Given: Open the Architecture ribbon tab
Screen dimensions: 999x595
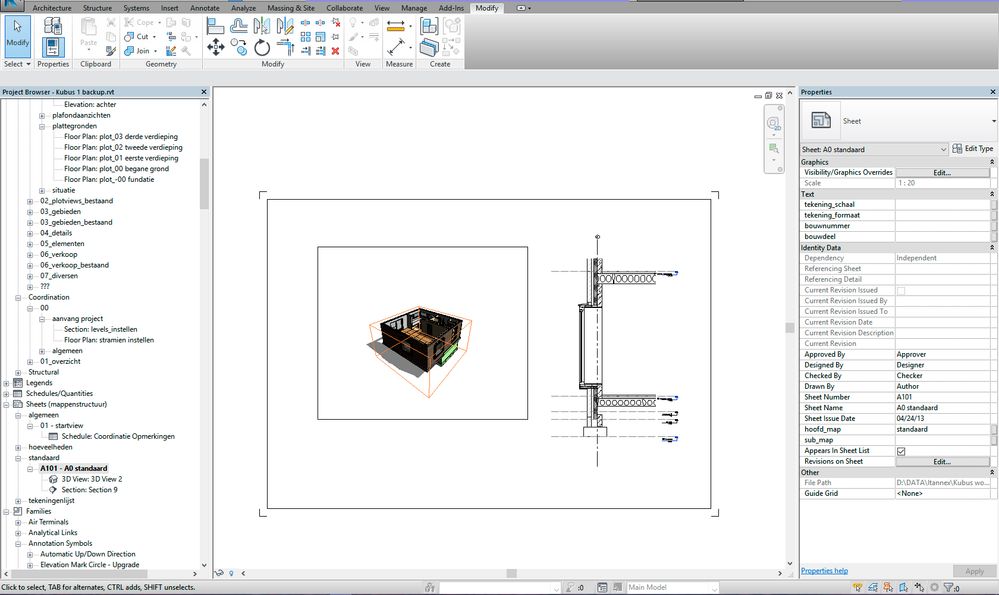Looking at the screenshot, I should (52, 8).
